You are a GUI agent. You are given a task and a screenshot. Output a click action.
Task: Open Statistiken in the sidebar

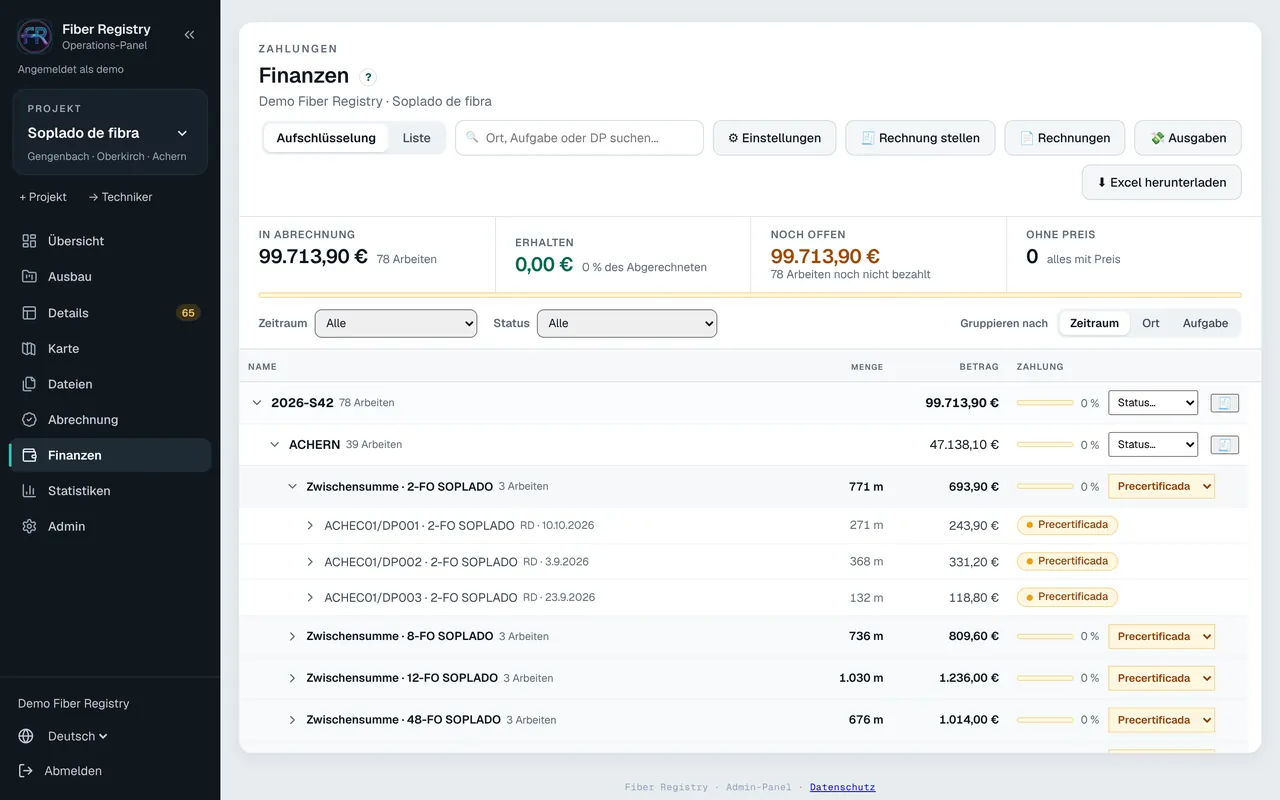coord(110,491)
